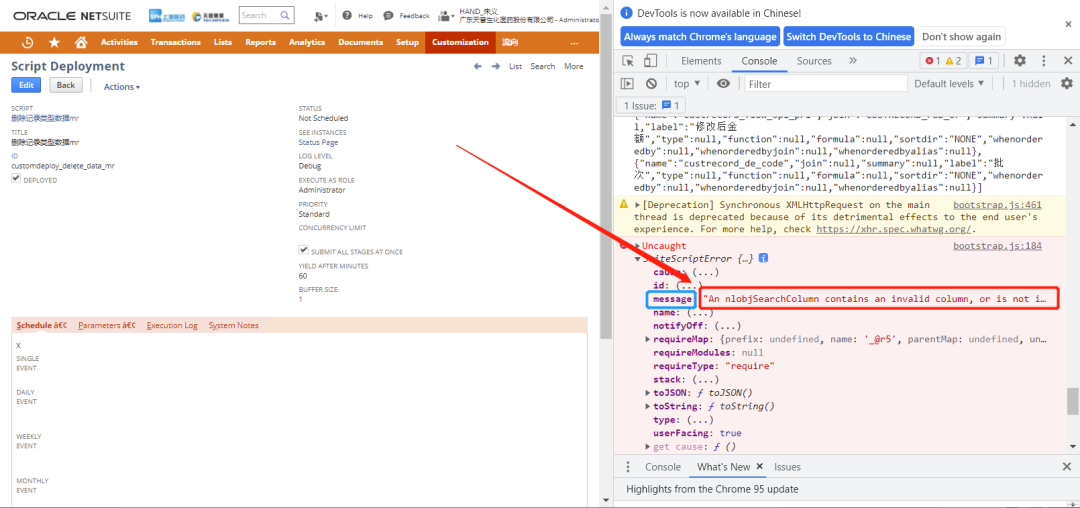1080x508 pixels.
Task: Click Switch DevTools to Chinese button
Action: click(x=849, y=36)
